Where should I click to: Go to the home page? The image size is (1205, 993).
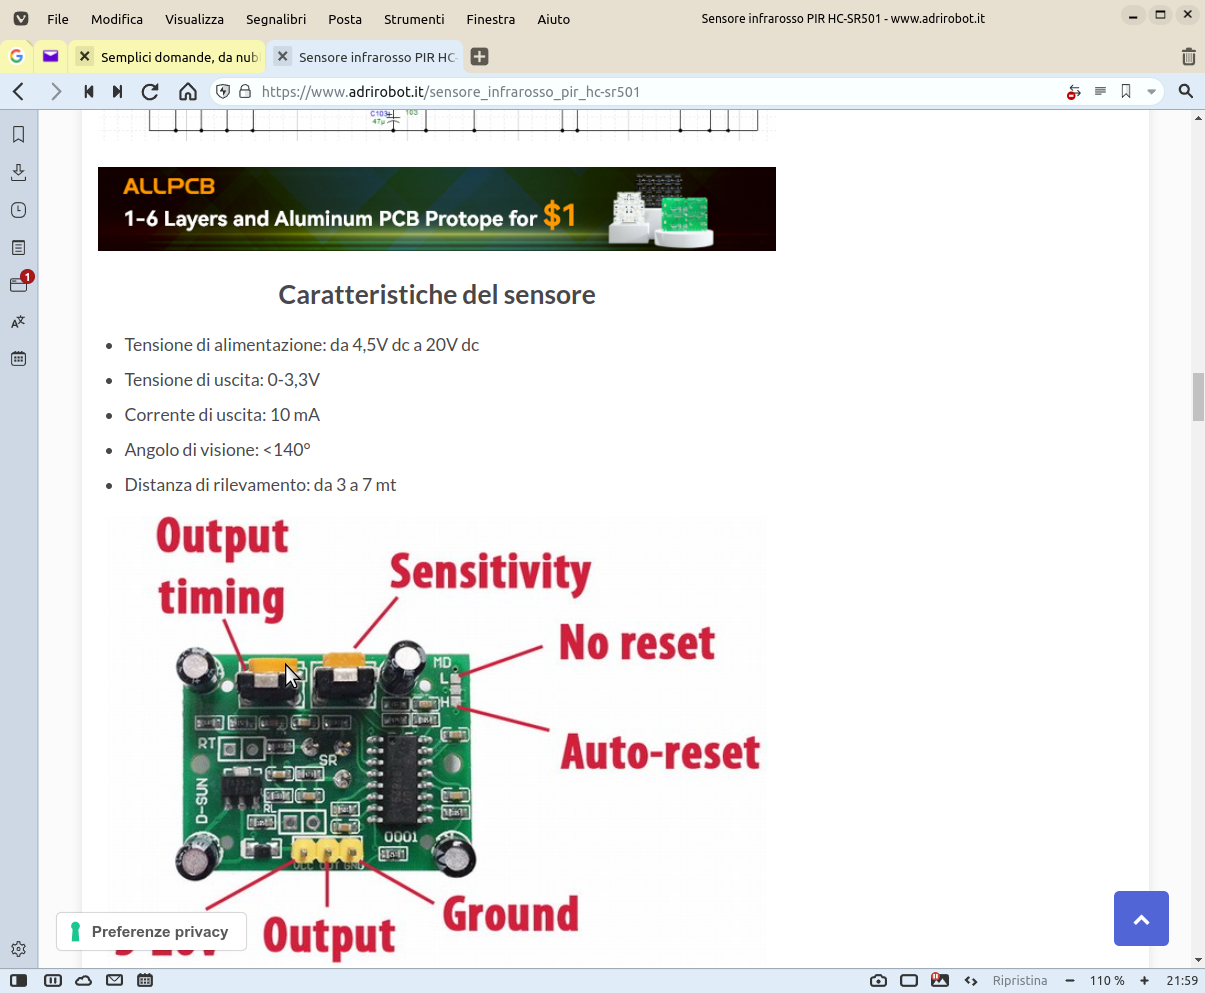tap(187, 92)
